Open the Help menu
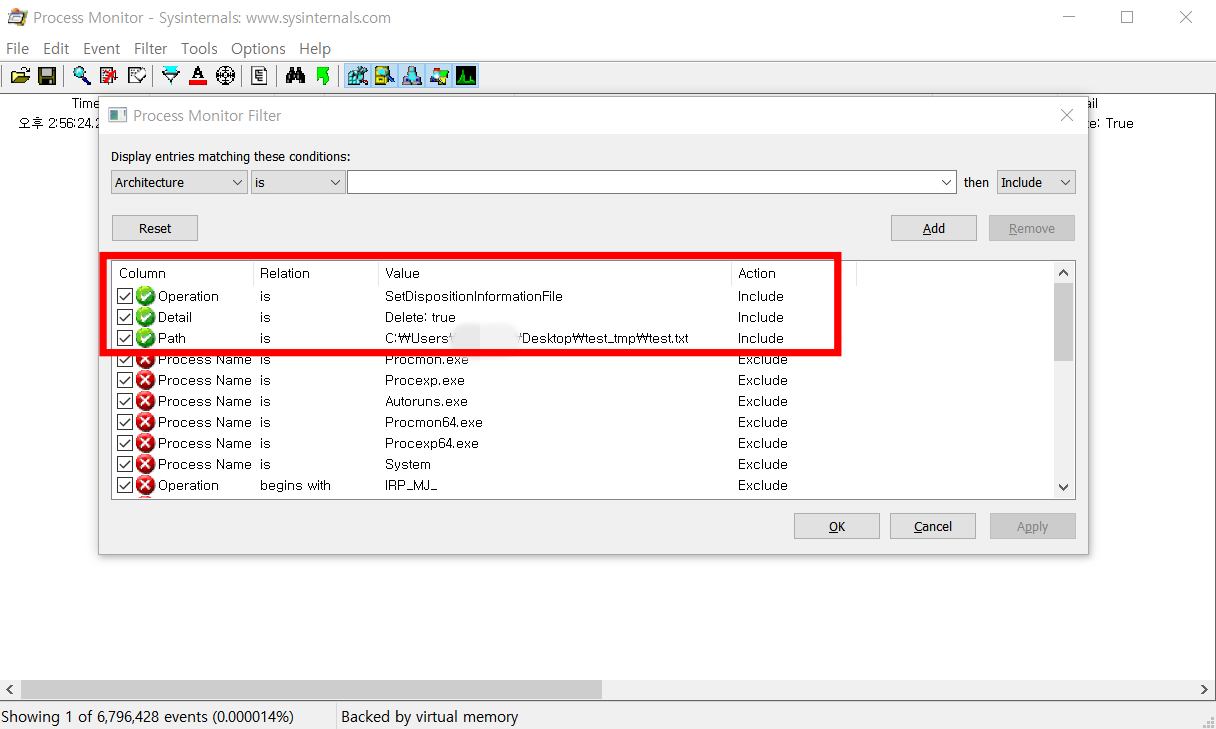Viewport: 1216px width, 729px height. (314, 48)
